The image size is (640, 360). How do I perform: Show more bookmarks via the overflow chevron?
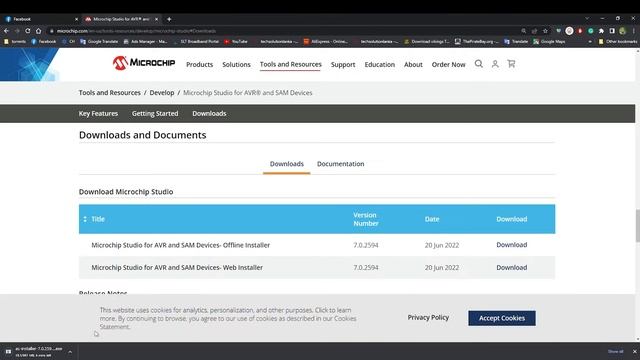click(590, 42)
